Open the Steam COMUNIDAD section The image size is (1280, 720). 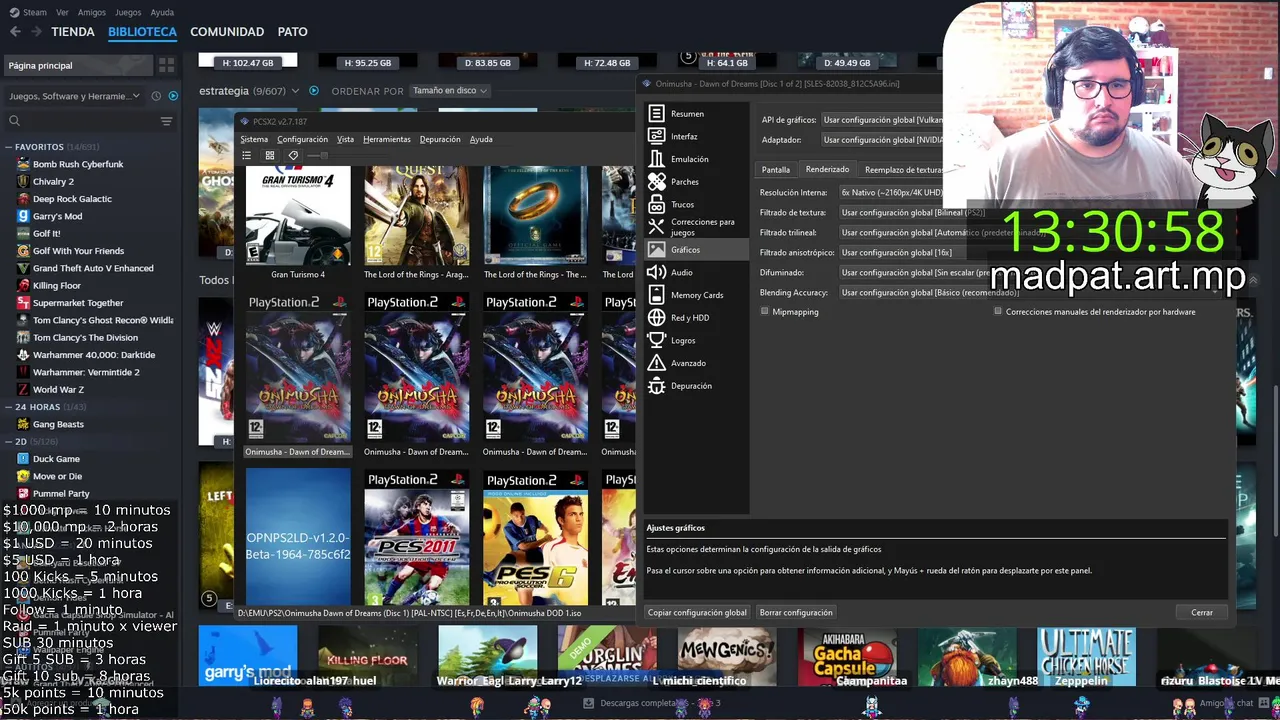click(x=227, y=32)
